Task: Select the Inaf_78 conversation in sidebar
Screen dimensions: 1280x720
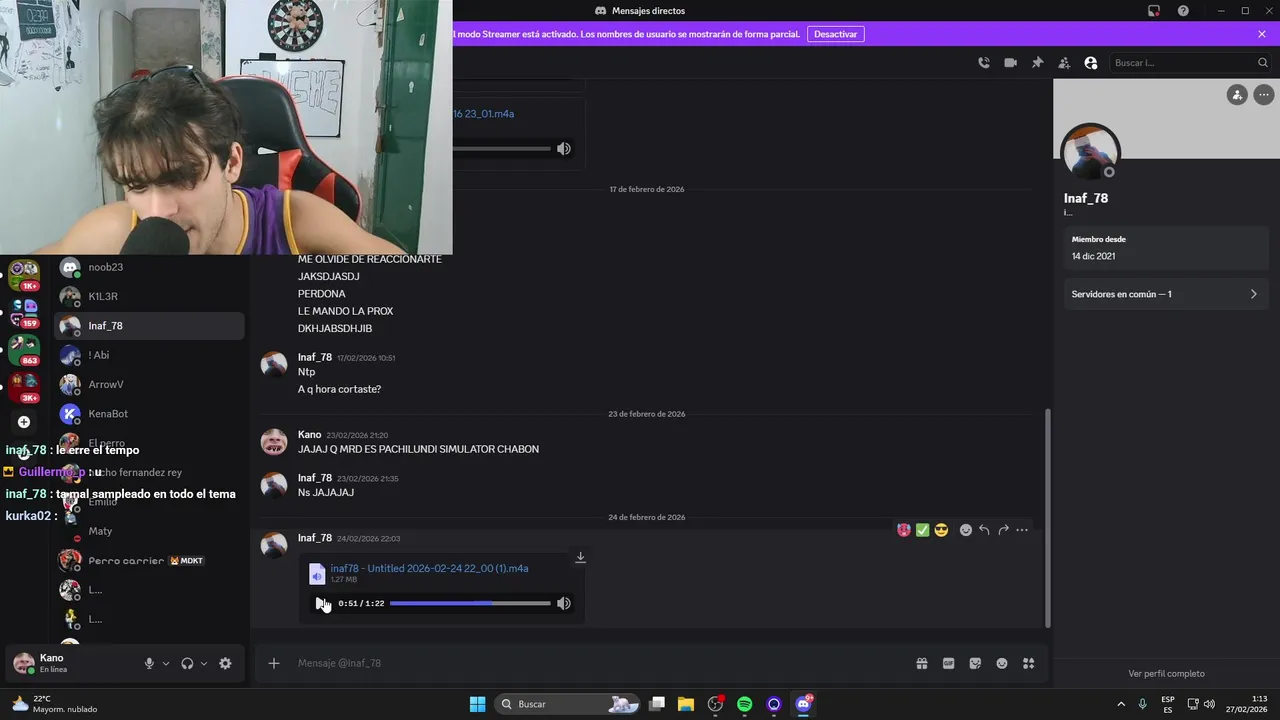Action: click(150, 326)
